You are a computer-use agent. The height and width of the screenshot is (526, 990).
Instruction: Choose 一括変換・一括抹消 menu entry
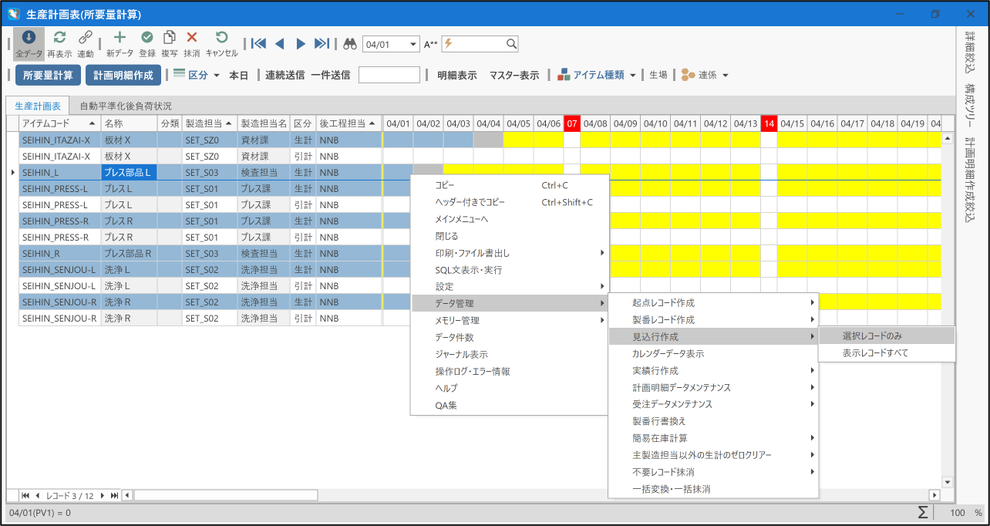(x=713, y=489)
